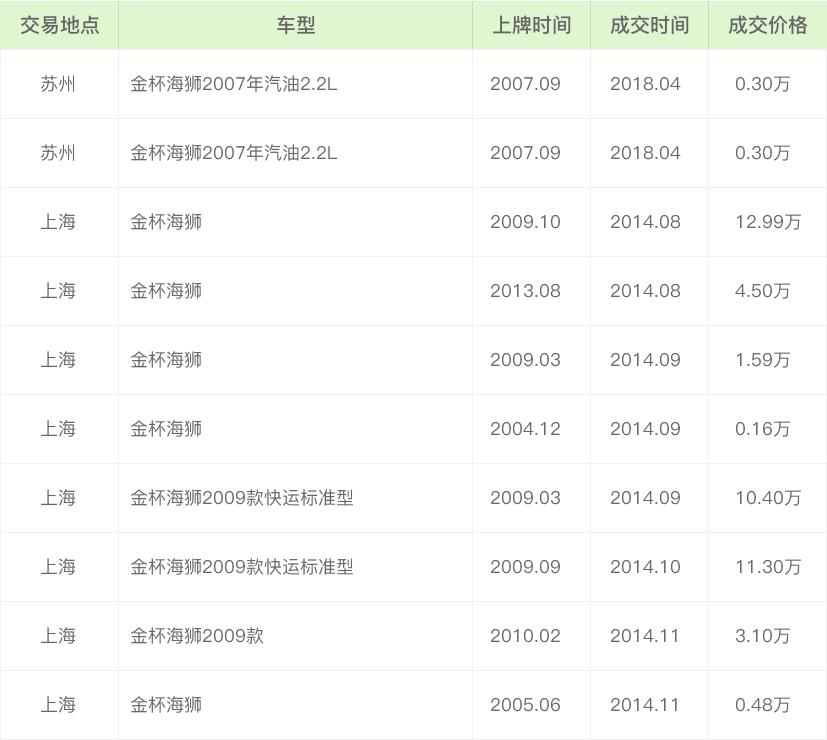Click the 3.10万 price entry
Screen dimensions: 827x740
(x=762, y=636)
